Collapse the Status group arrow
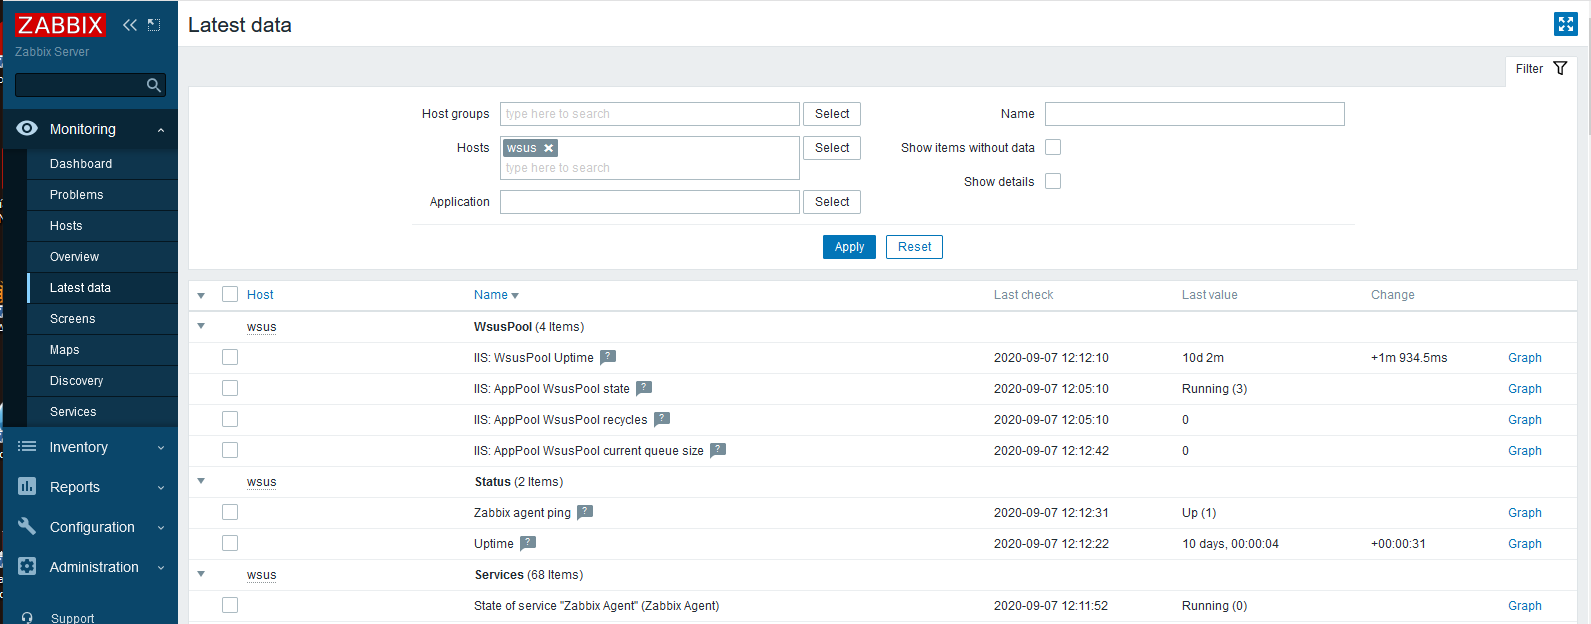Image resolution: width=1591 pixels, height=624 pixels. point(201,481)
